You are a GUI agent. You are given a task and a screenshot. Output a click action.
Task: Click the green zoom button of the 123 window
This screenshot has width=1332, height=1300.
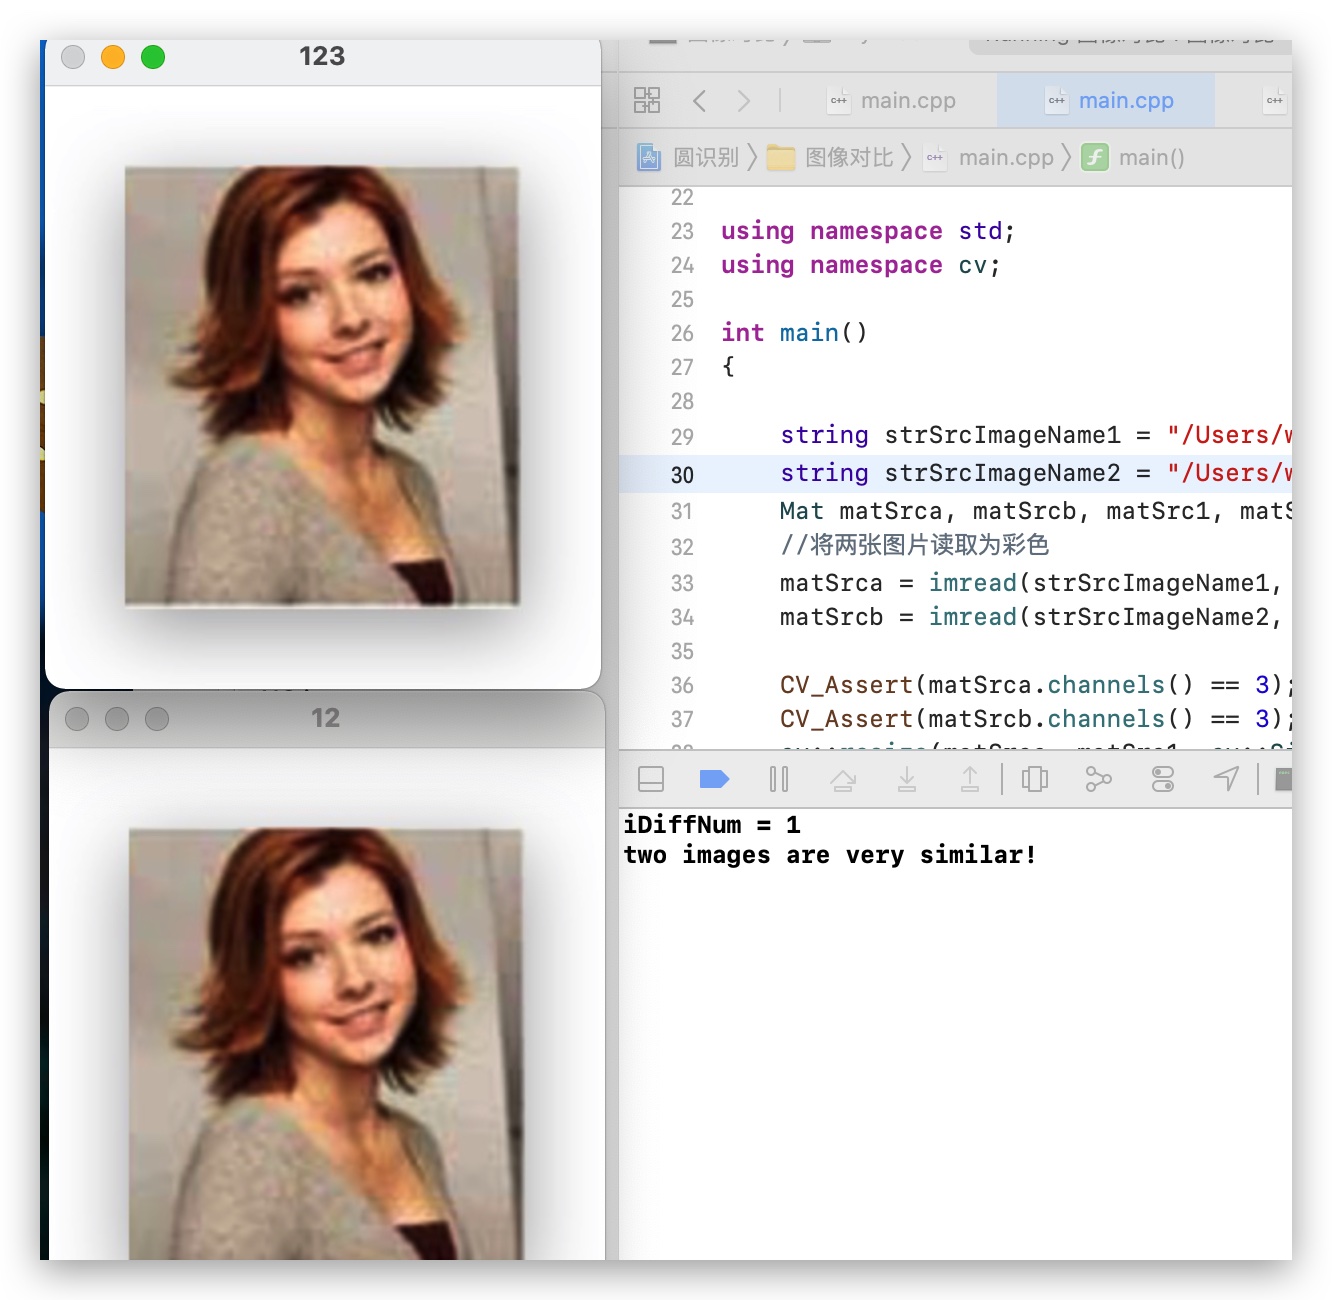click(x=153, y=57)
